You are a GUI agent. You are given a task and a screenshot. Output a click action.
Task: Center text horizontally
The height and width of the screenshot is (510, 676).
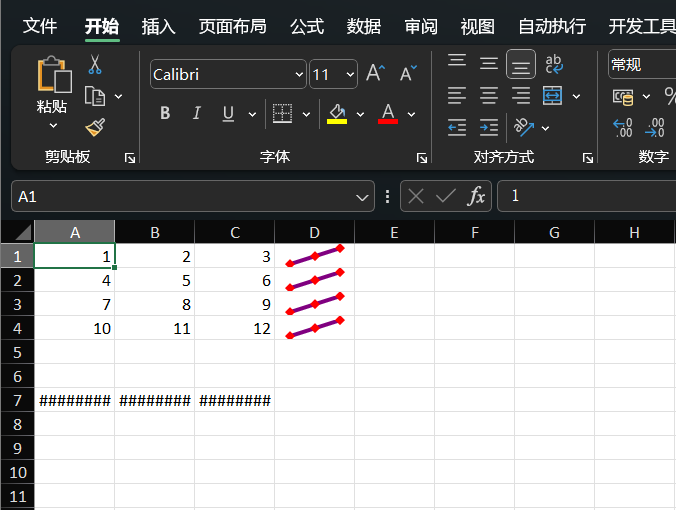[489, 96]
